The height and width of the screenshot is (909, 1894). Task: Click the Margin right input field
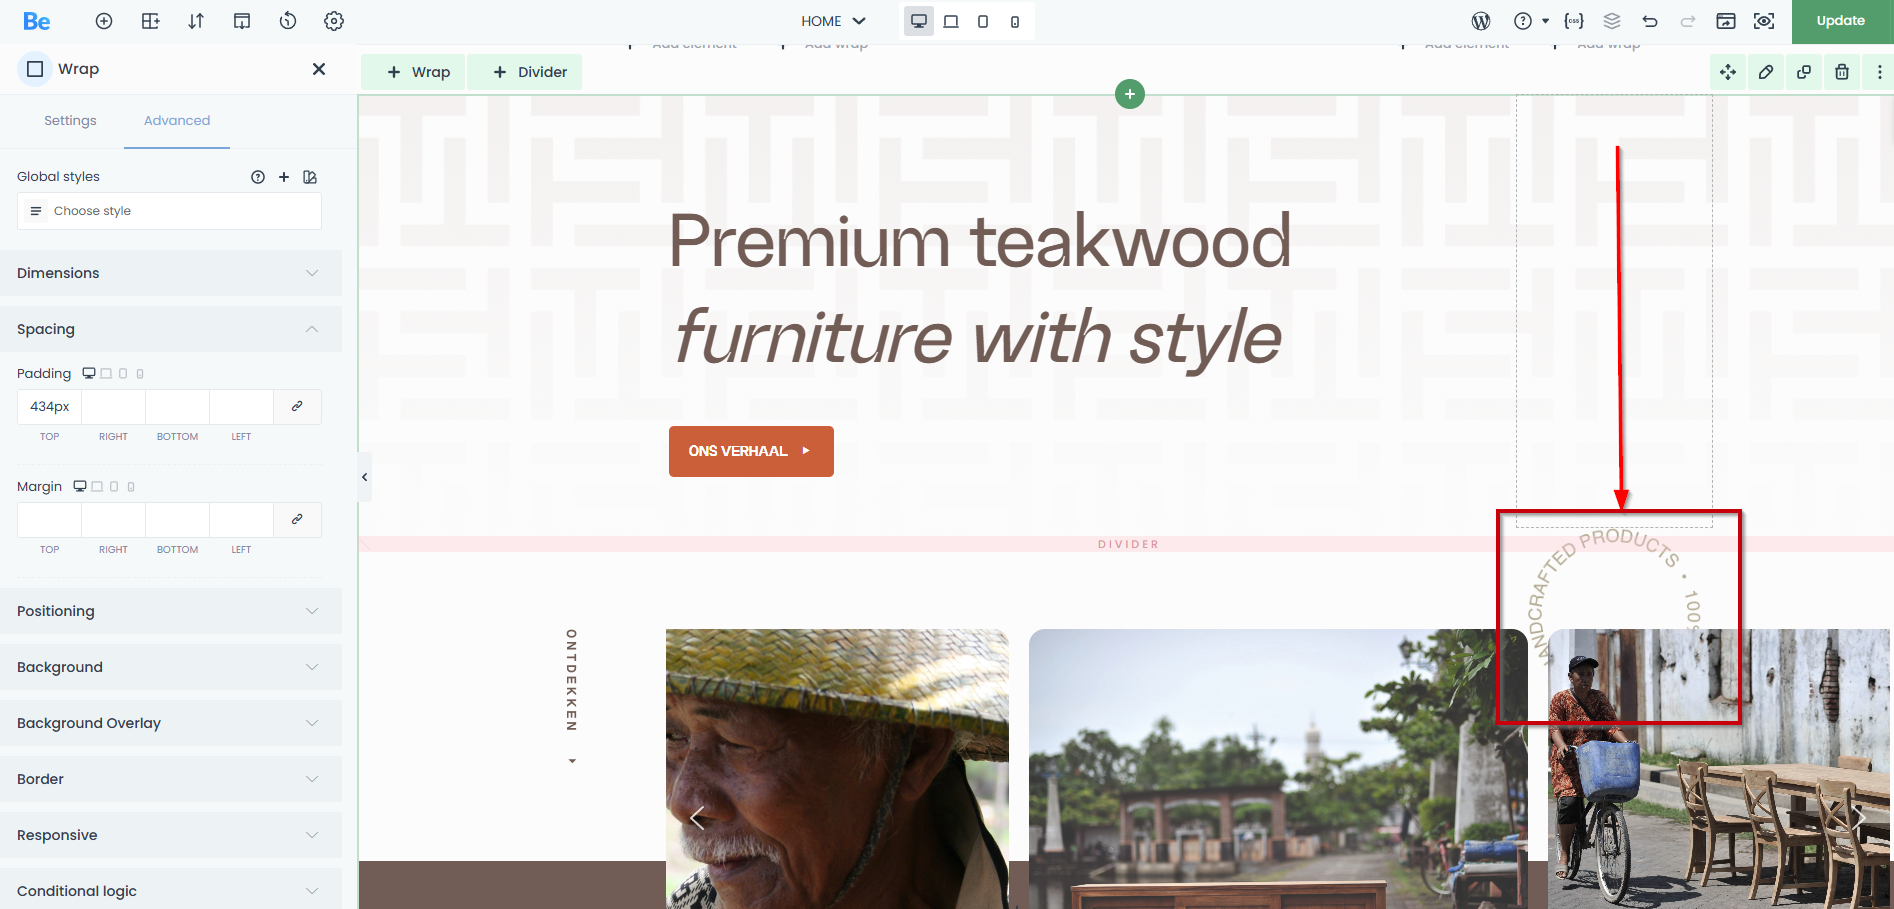[x=113, y=520]
